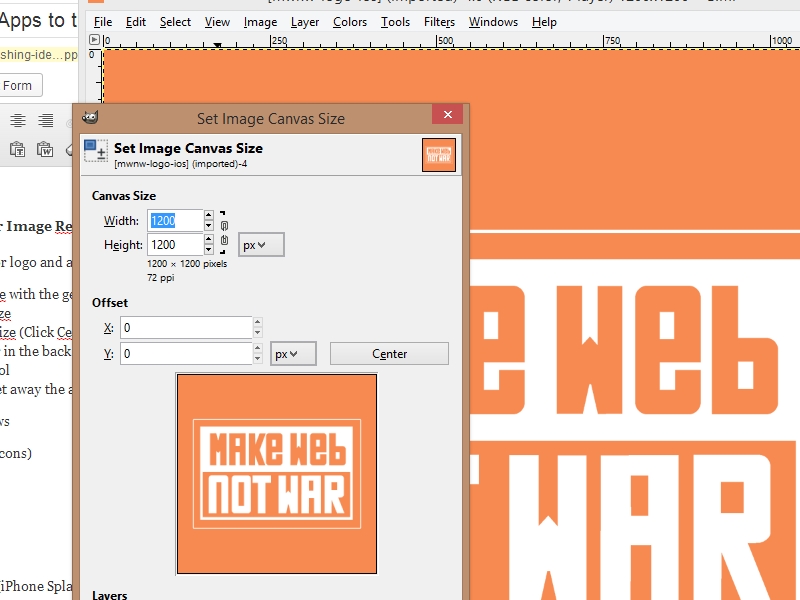Click the canvas size icon beside dialog heading
Screen dimensions: 800x600
coord(95,151)
